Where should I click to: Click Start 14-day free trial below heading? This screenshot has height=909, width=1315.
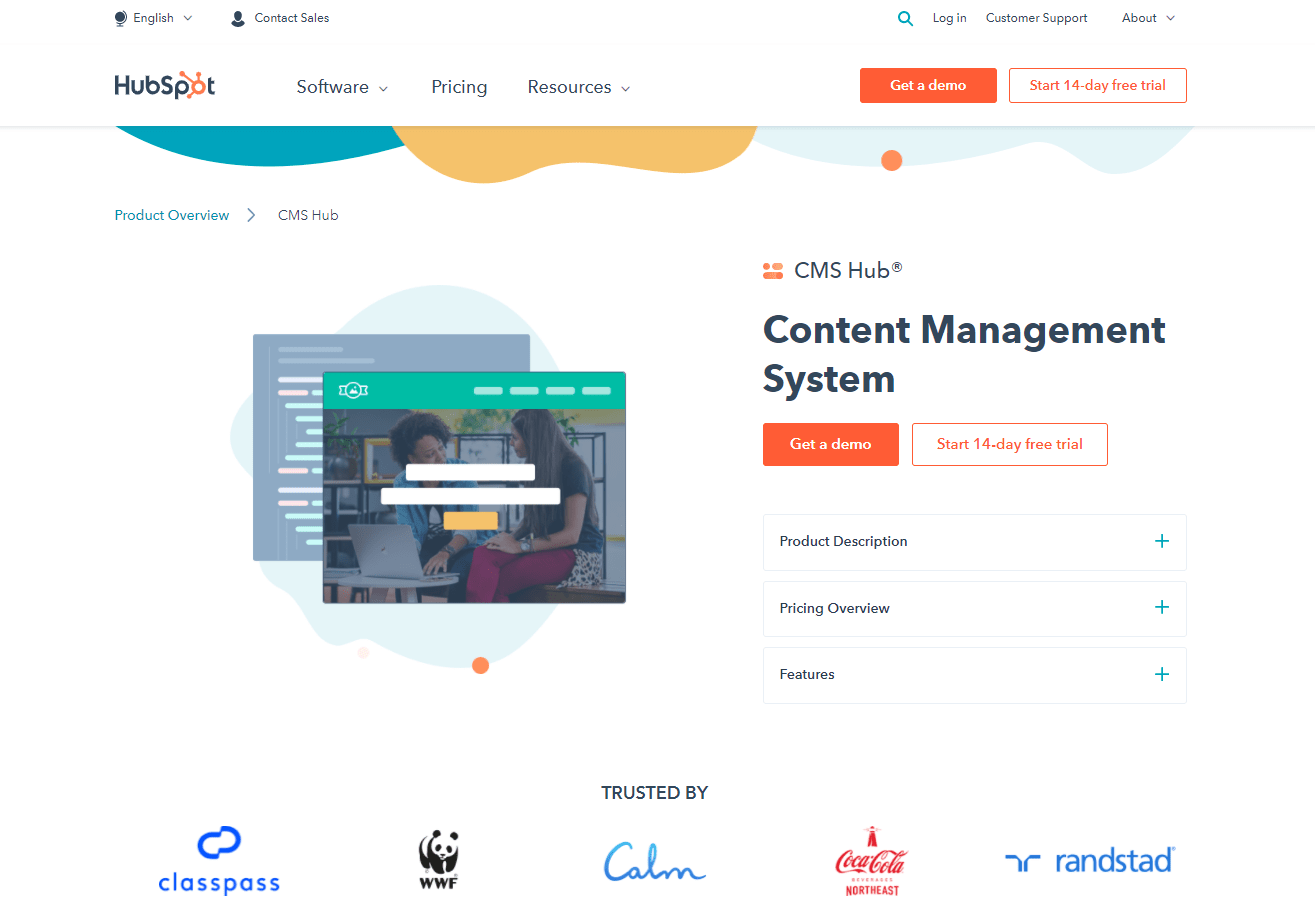coord(1010,444)
